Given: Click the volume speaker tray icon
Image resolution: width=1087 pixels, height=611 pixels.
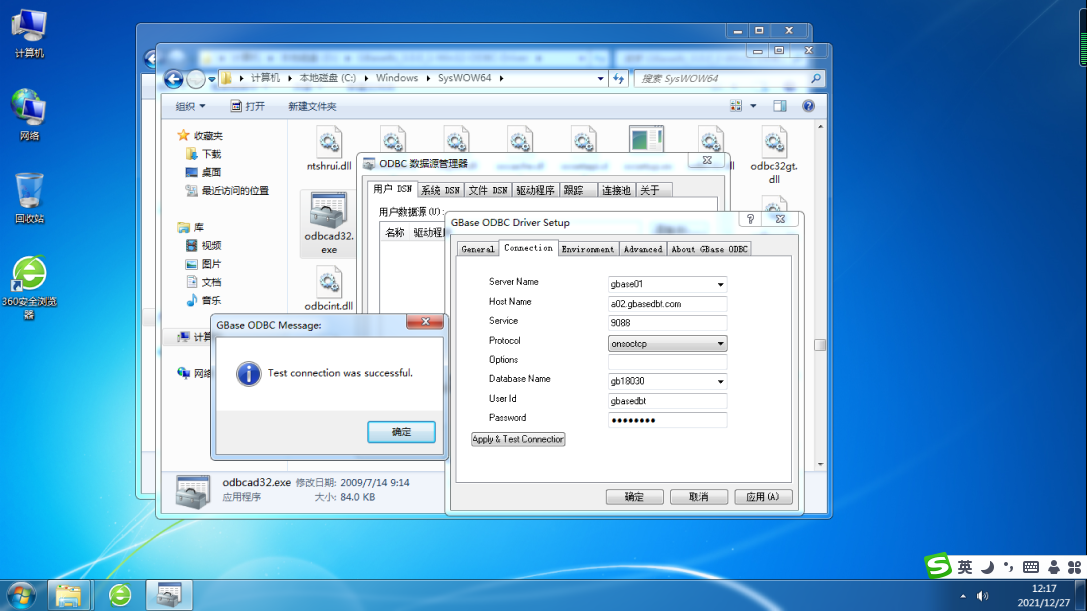Looking at the screenshot, I should 982,596.
